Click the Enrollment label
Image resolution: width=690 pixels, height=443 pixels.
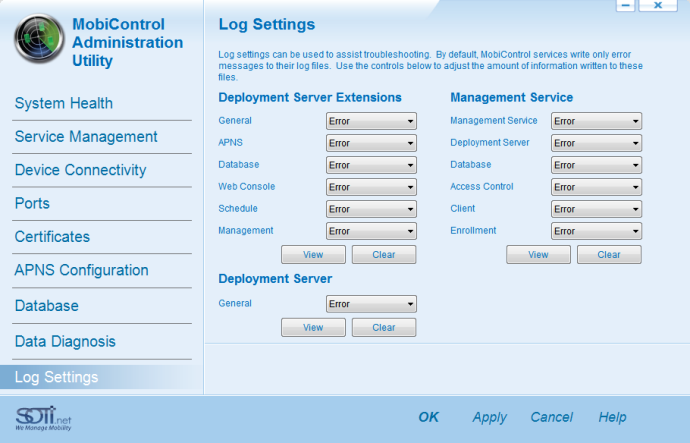[473, 231]
